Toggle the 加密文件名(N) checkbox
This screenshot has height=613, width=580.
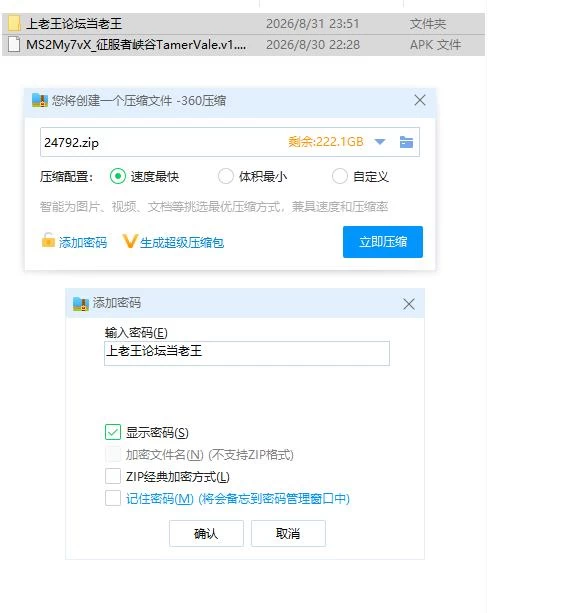(x=113, y=454)
